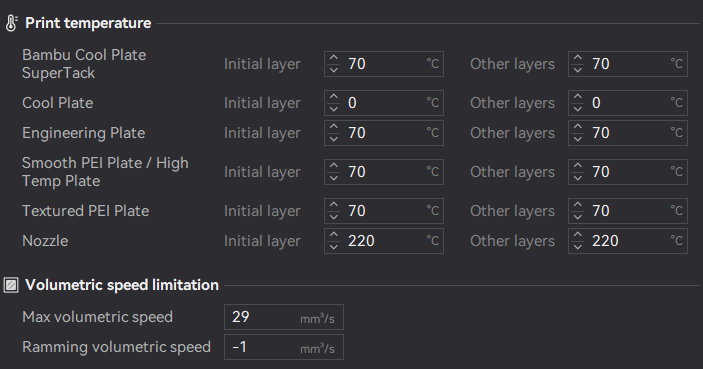Edit Bambu Cool Plate SuperTack other layers value
The image size is (703, 369).
[x=628, y=64]
